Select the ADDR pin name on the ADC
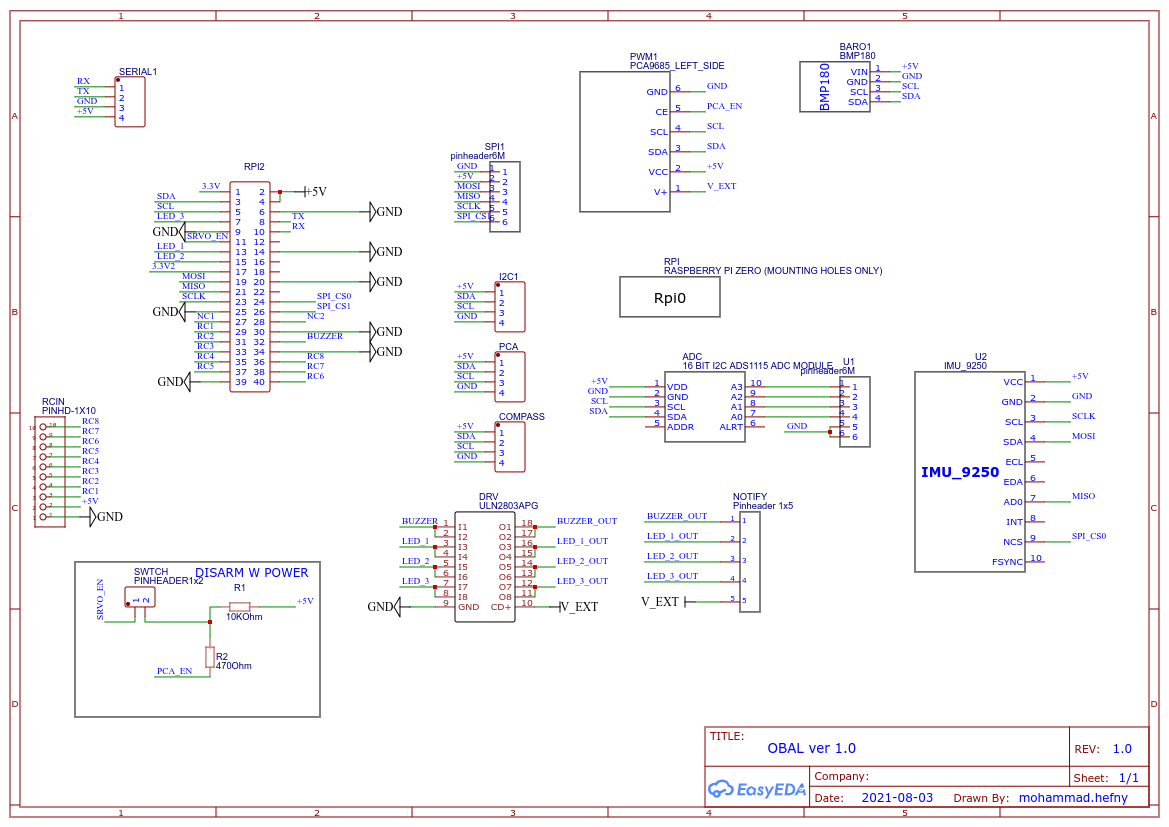 point(681,427)
